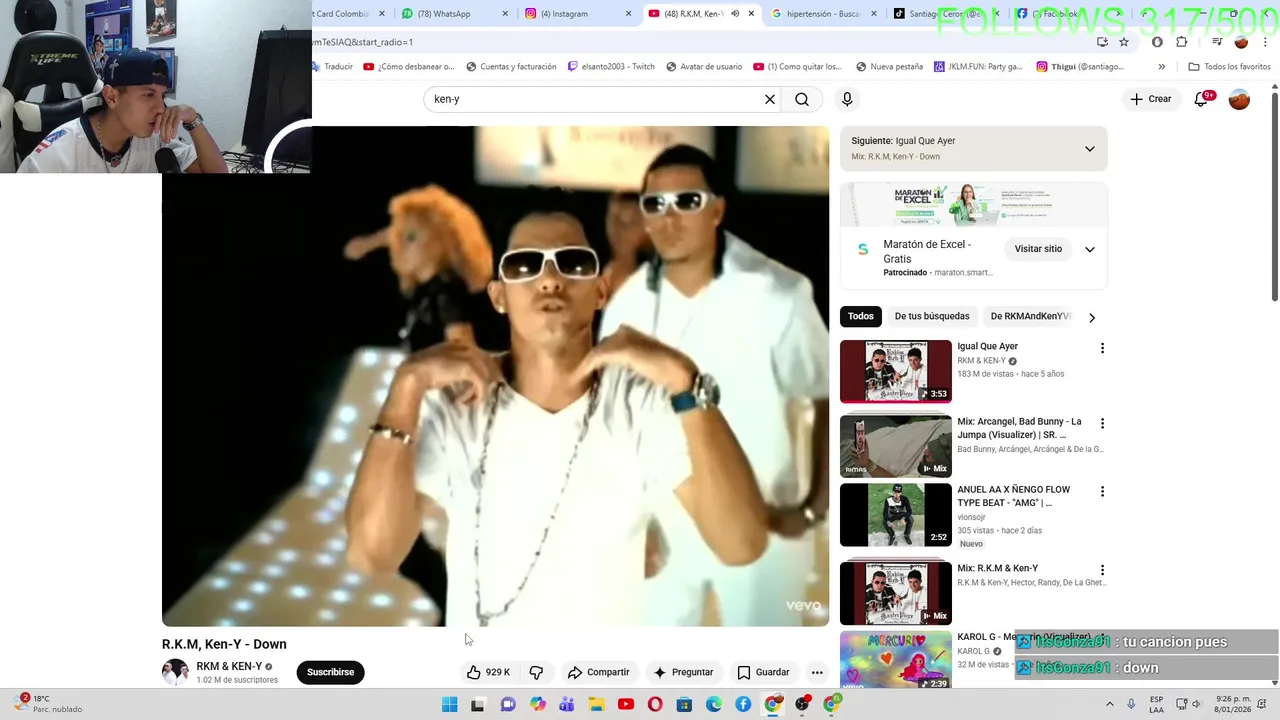The image size is (1280, 720).
Task: Open YouTube notifications bell
Action: (x=1202, y=99)
